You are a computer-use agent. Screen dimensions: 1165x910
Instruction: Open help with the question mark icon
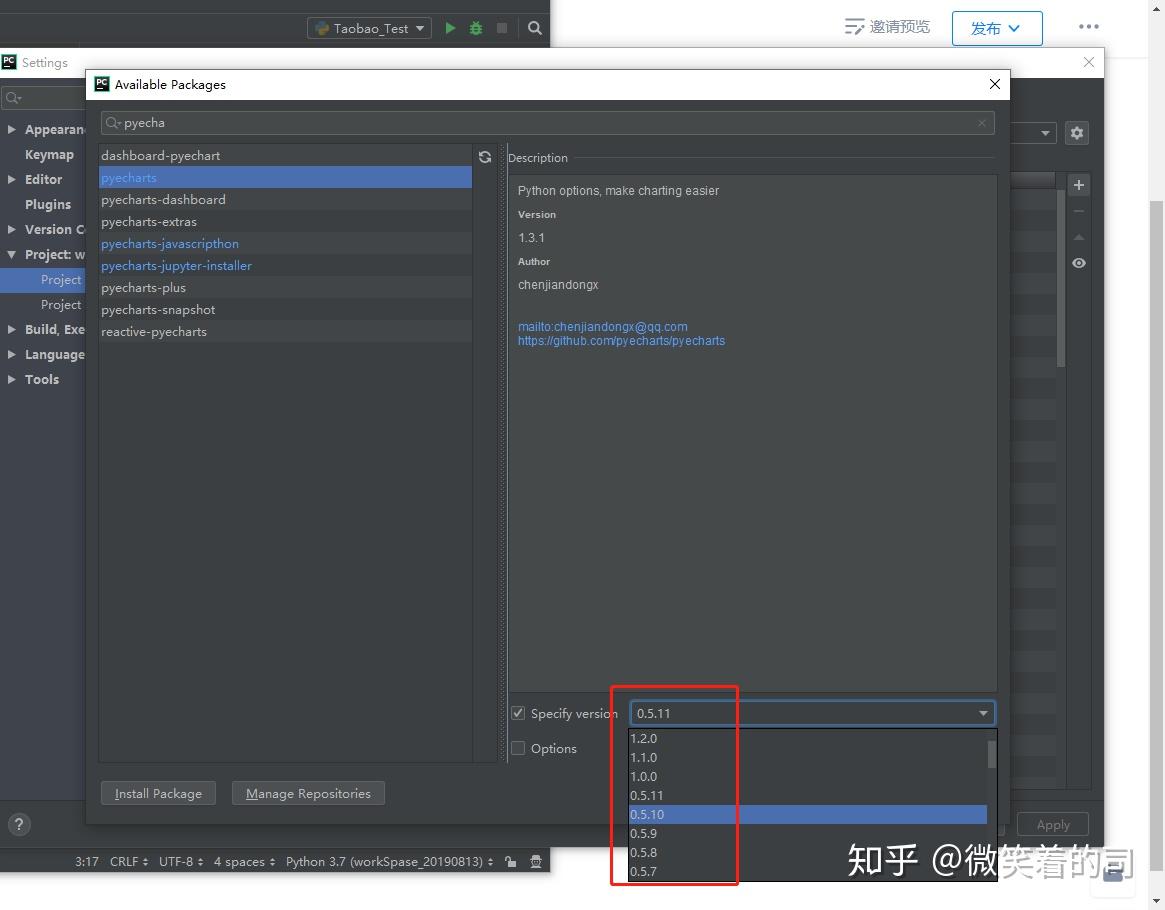coord(19,825)
